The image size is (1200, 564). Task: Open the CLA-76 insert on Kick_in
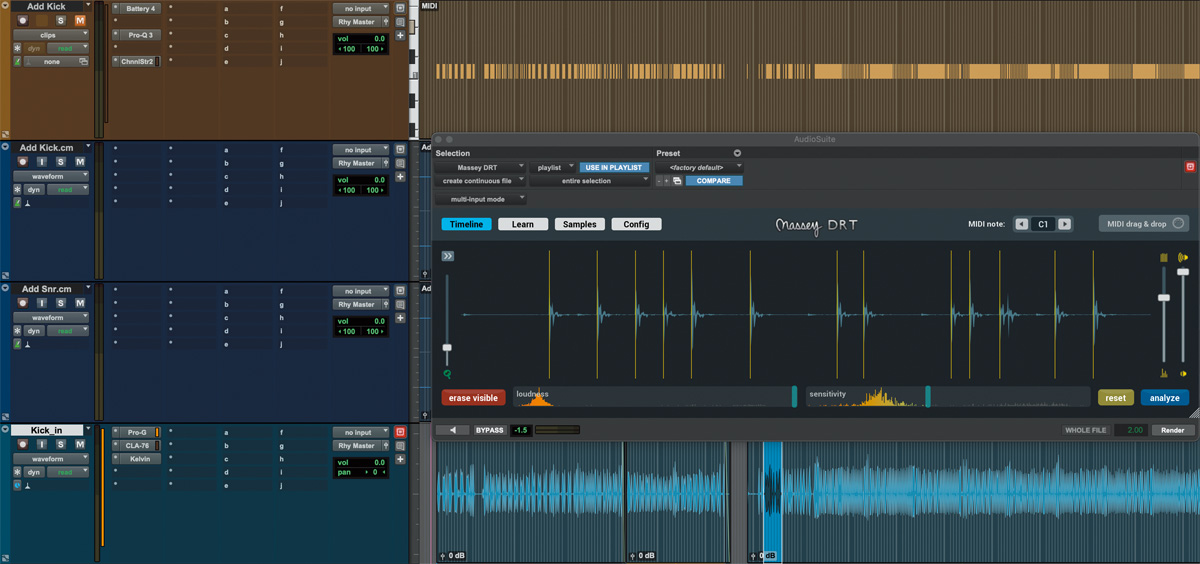(x=138, y=446)
